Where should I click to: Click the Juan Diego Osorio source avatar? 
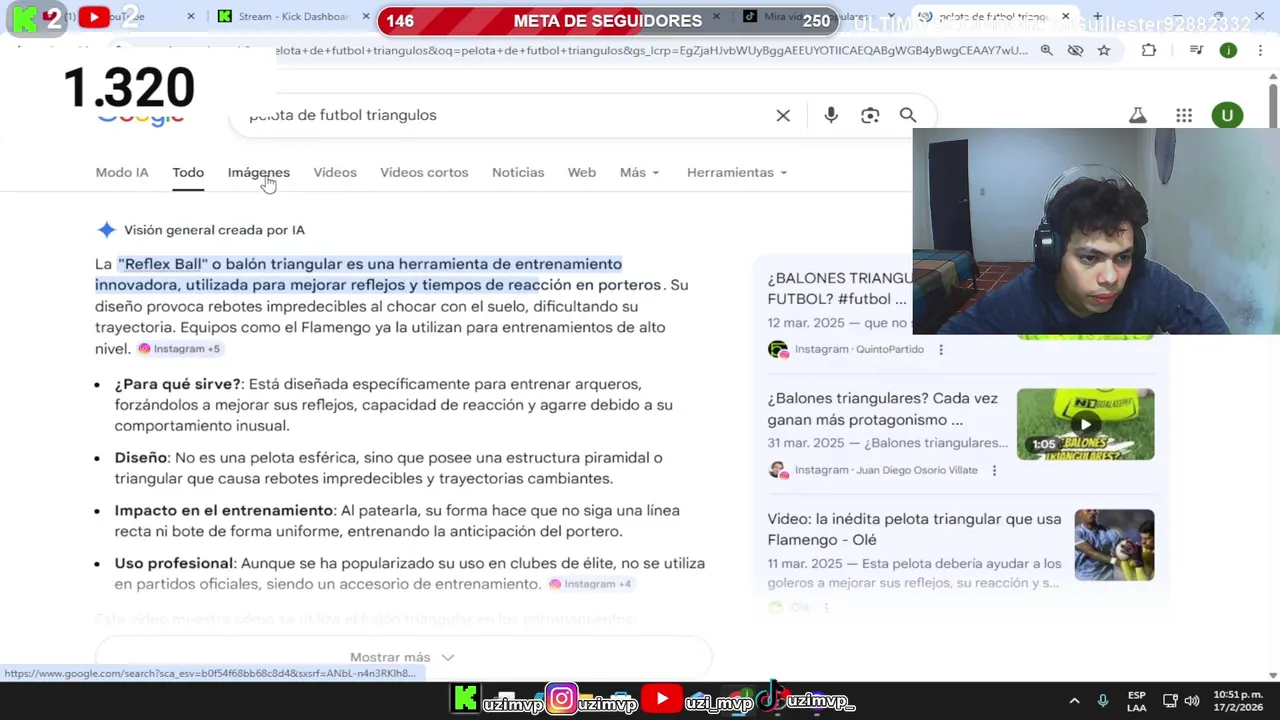(777, 470)
